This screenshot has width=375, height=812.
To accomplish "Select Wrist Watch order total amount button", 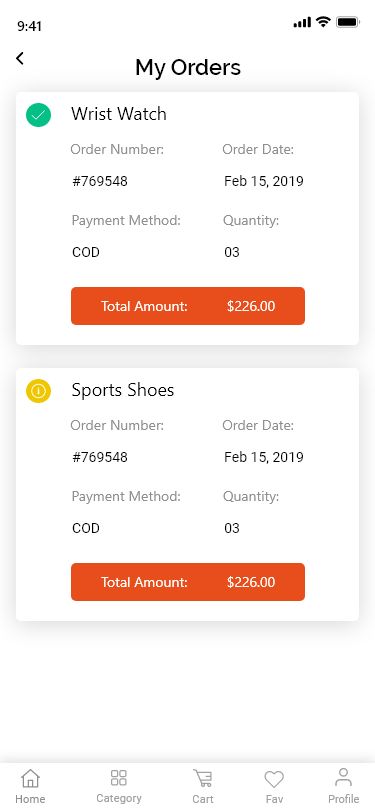I will pos(188,306).
